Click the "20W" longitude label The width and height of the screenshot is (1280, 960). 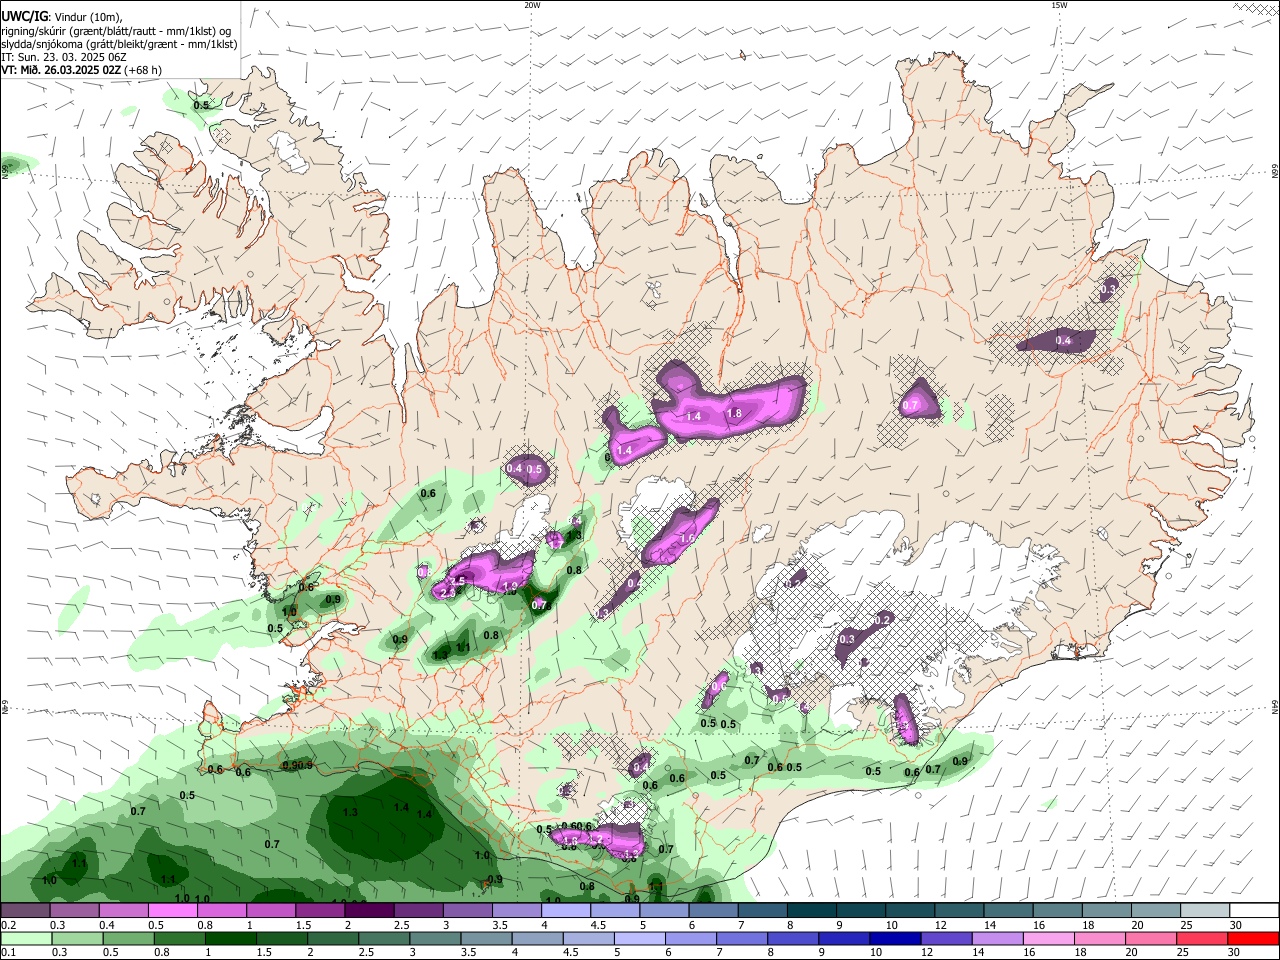coord(533,5)
